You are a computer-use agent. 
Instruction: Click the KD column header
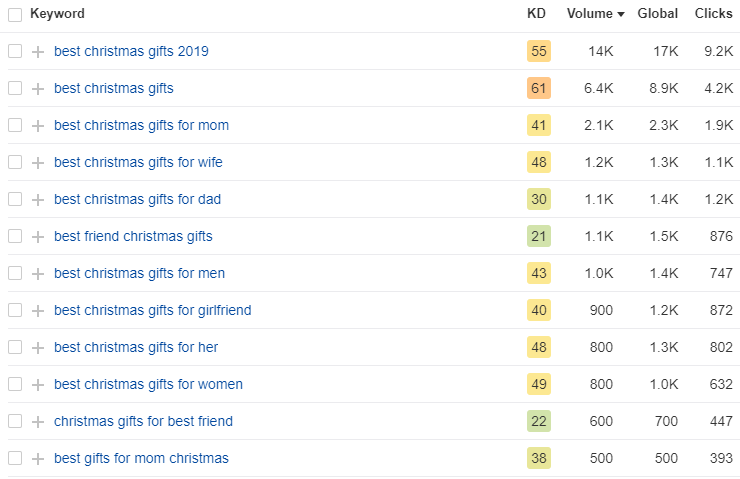pos(536,13)
